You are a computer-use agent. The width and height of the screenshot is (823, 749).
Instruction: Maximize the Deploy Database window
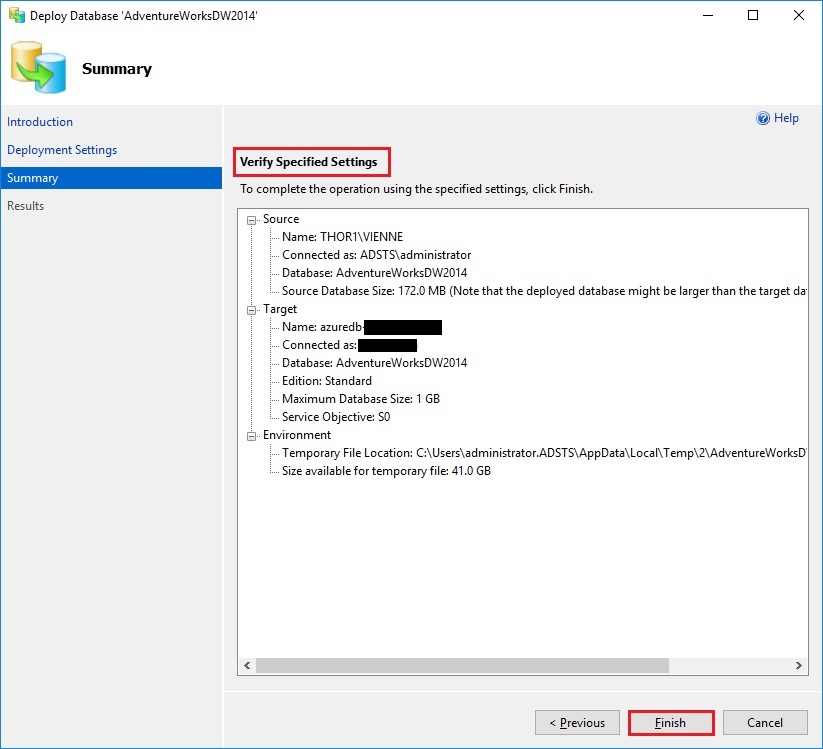pyautogui.click(x=753, y=15)
